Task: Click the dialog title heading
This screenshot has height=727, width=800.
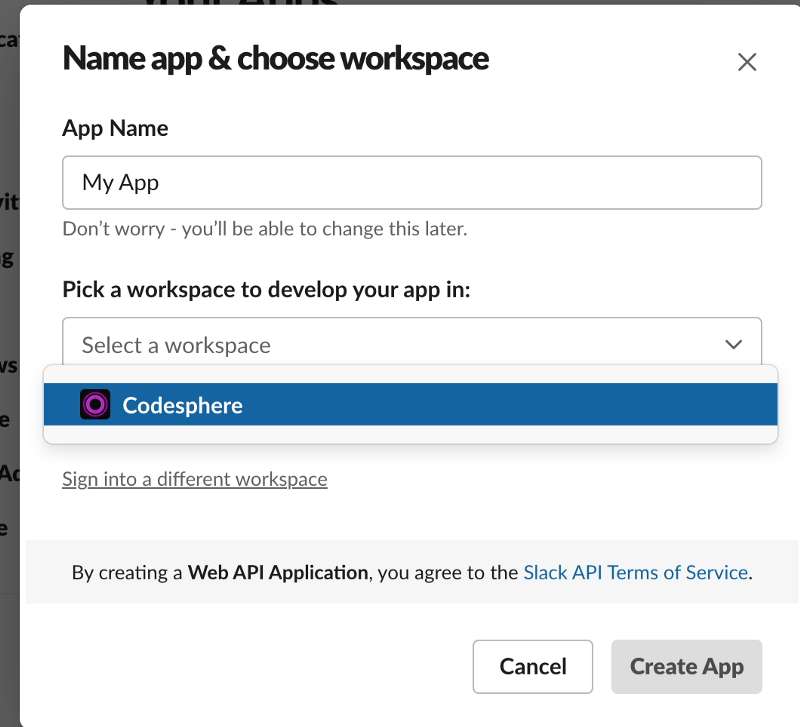Action: (275, 59)
